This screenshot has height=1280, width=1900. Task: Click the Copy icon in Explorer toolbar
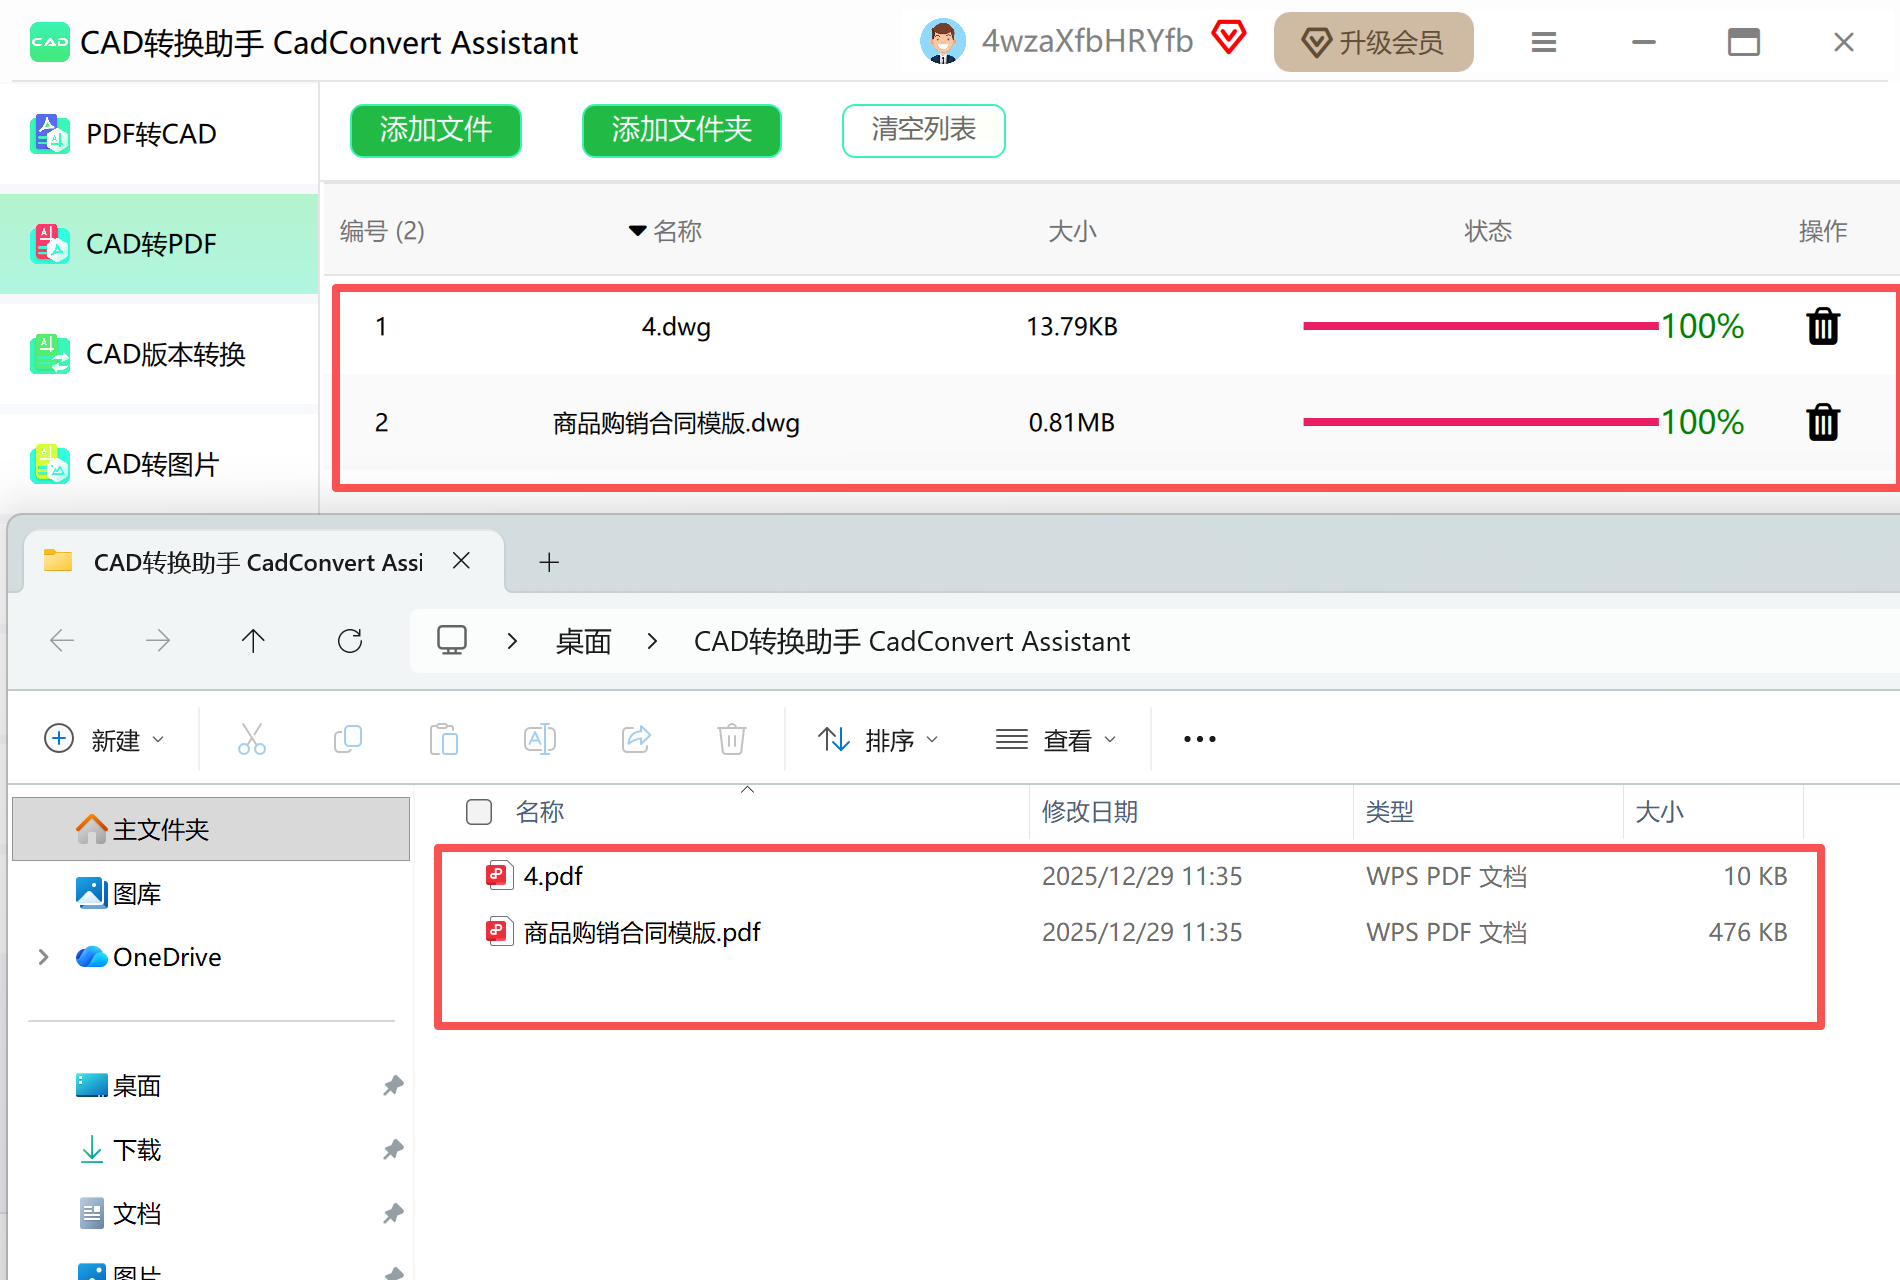coord(348,739)
